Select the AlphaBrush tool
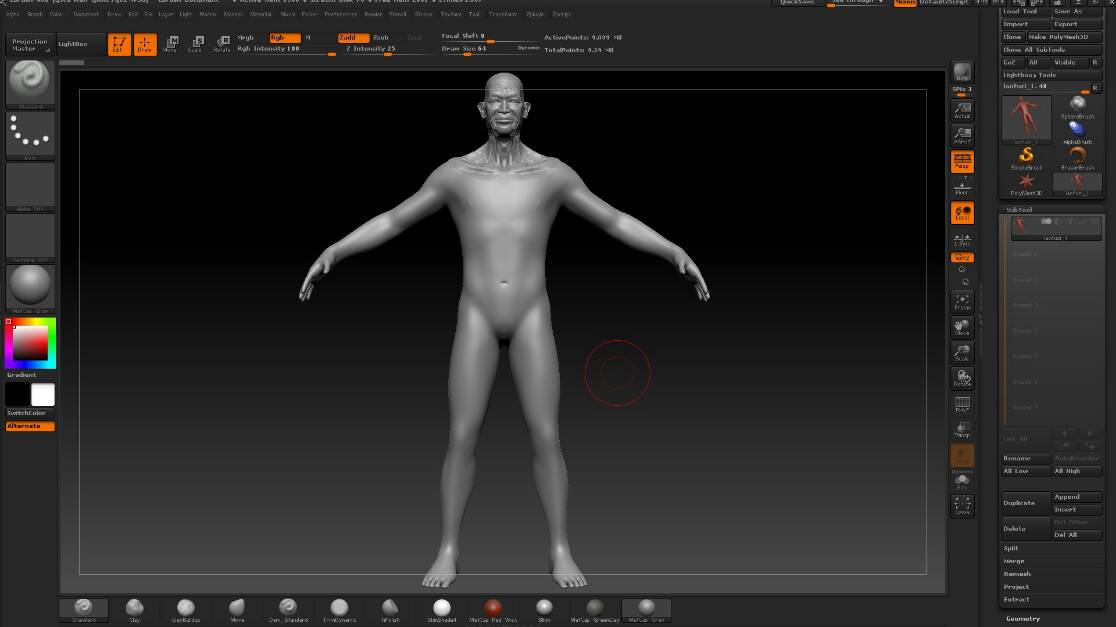This screenshot has height=627, width=1116. click(1078, 133)
